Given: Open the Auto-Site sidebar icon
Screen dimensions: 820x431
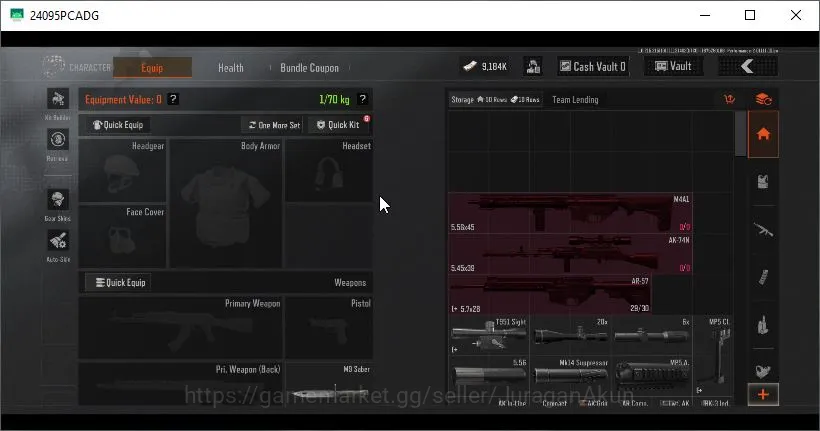Looking at the screenshot, I should point(58,241).
